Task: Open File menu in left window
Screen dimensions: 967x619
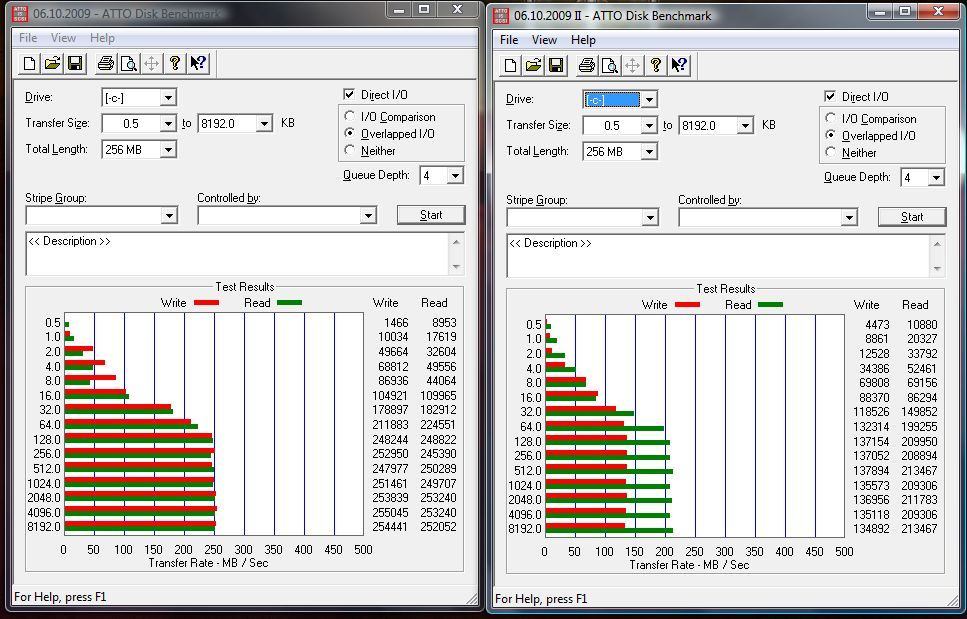Action: point(28,38)
